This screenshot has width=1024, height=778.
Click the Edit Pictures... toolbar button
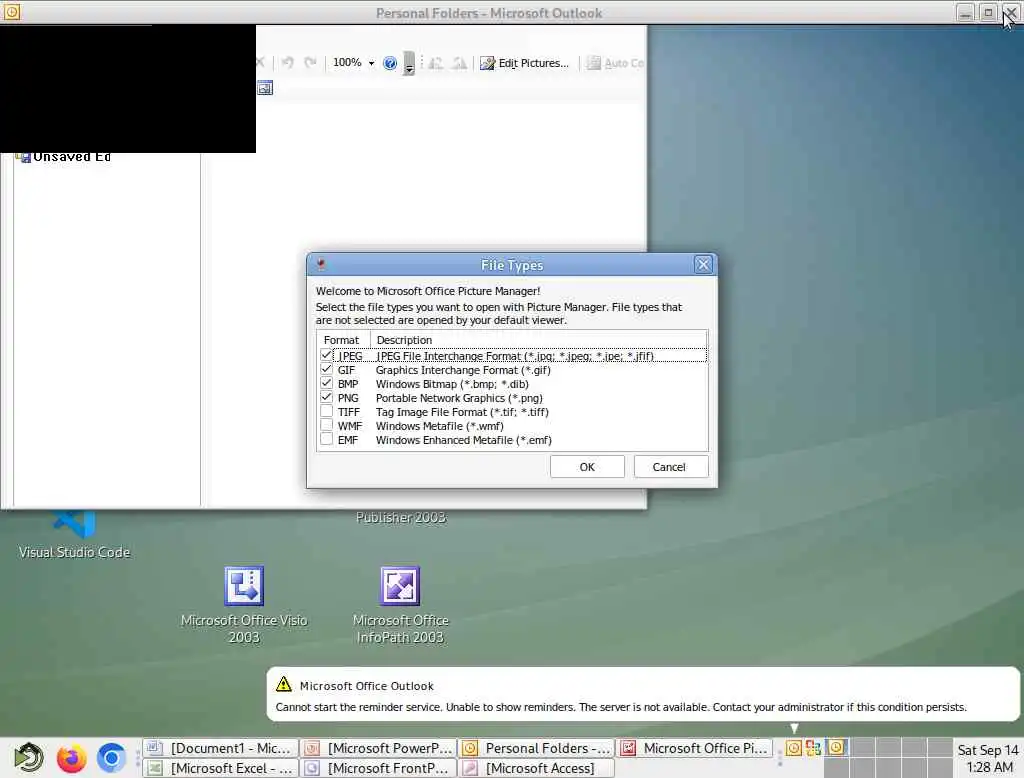pos(525,63)
